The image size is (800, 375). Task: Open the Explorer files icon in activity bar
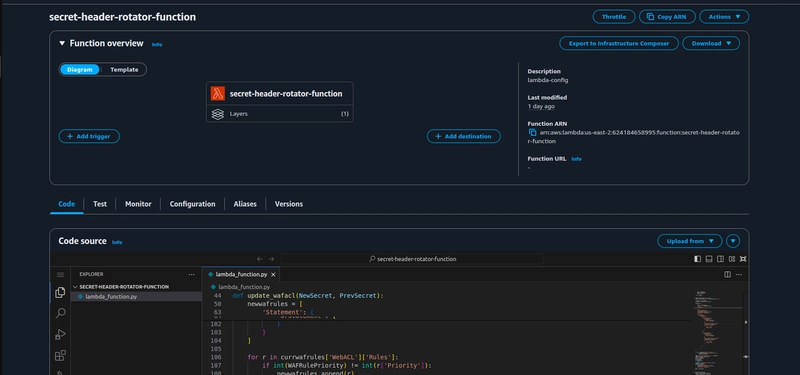(60, 292)
